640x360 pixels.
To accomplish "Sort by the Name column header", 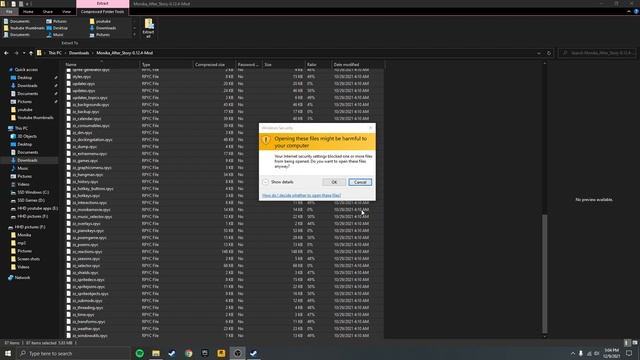I will (102, 64).
